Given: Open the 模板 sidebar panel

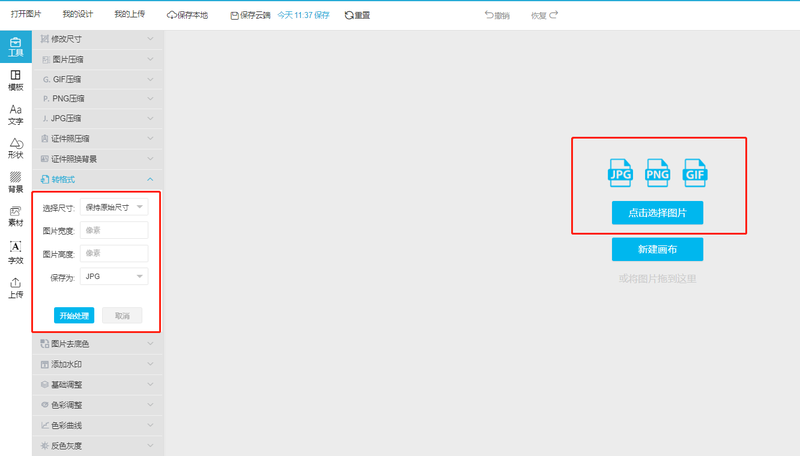Looking at the screenshot, I should click(x=16, y=80).
